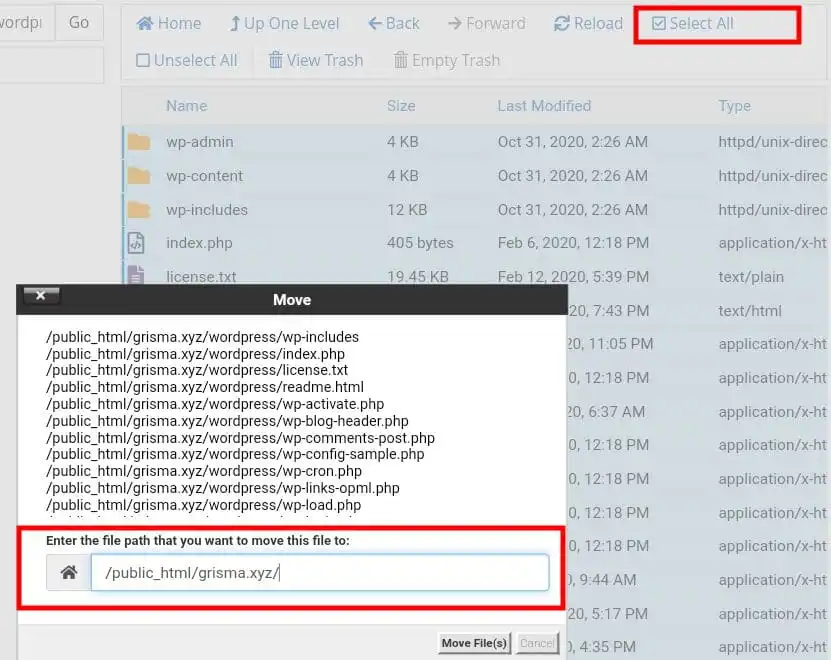
Task: Click wp-blog-header.php path in Move list
Action: click(227, 421)
